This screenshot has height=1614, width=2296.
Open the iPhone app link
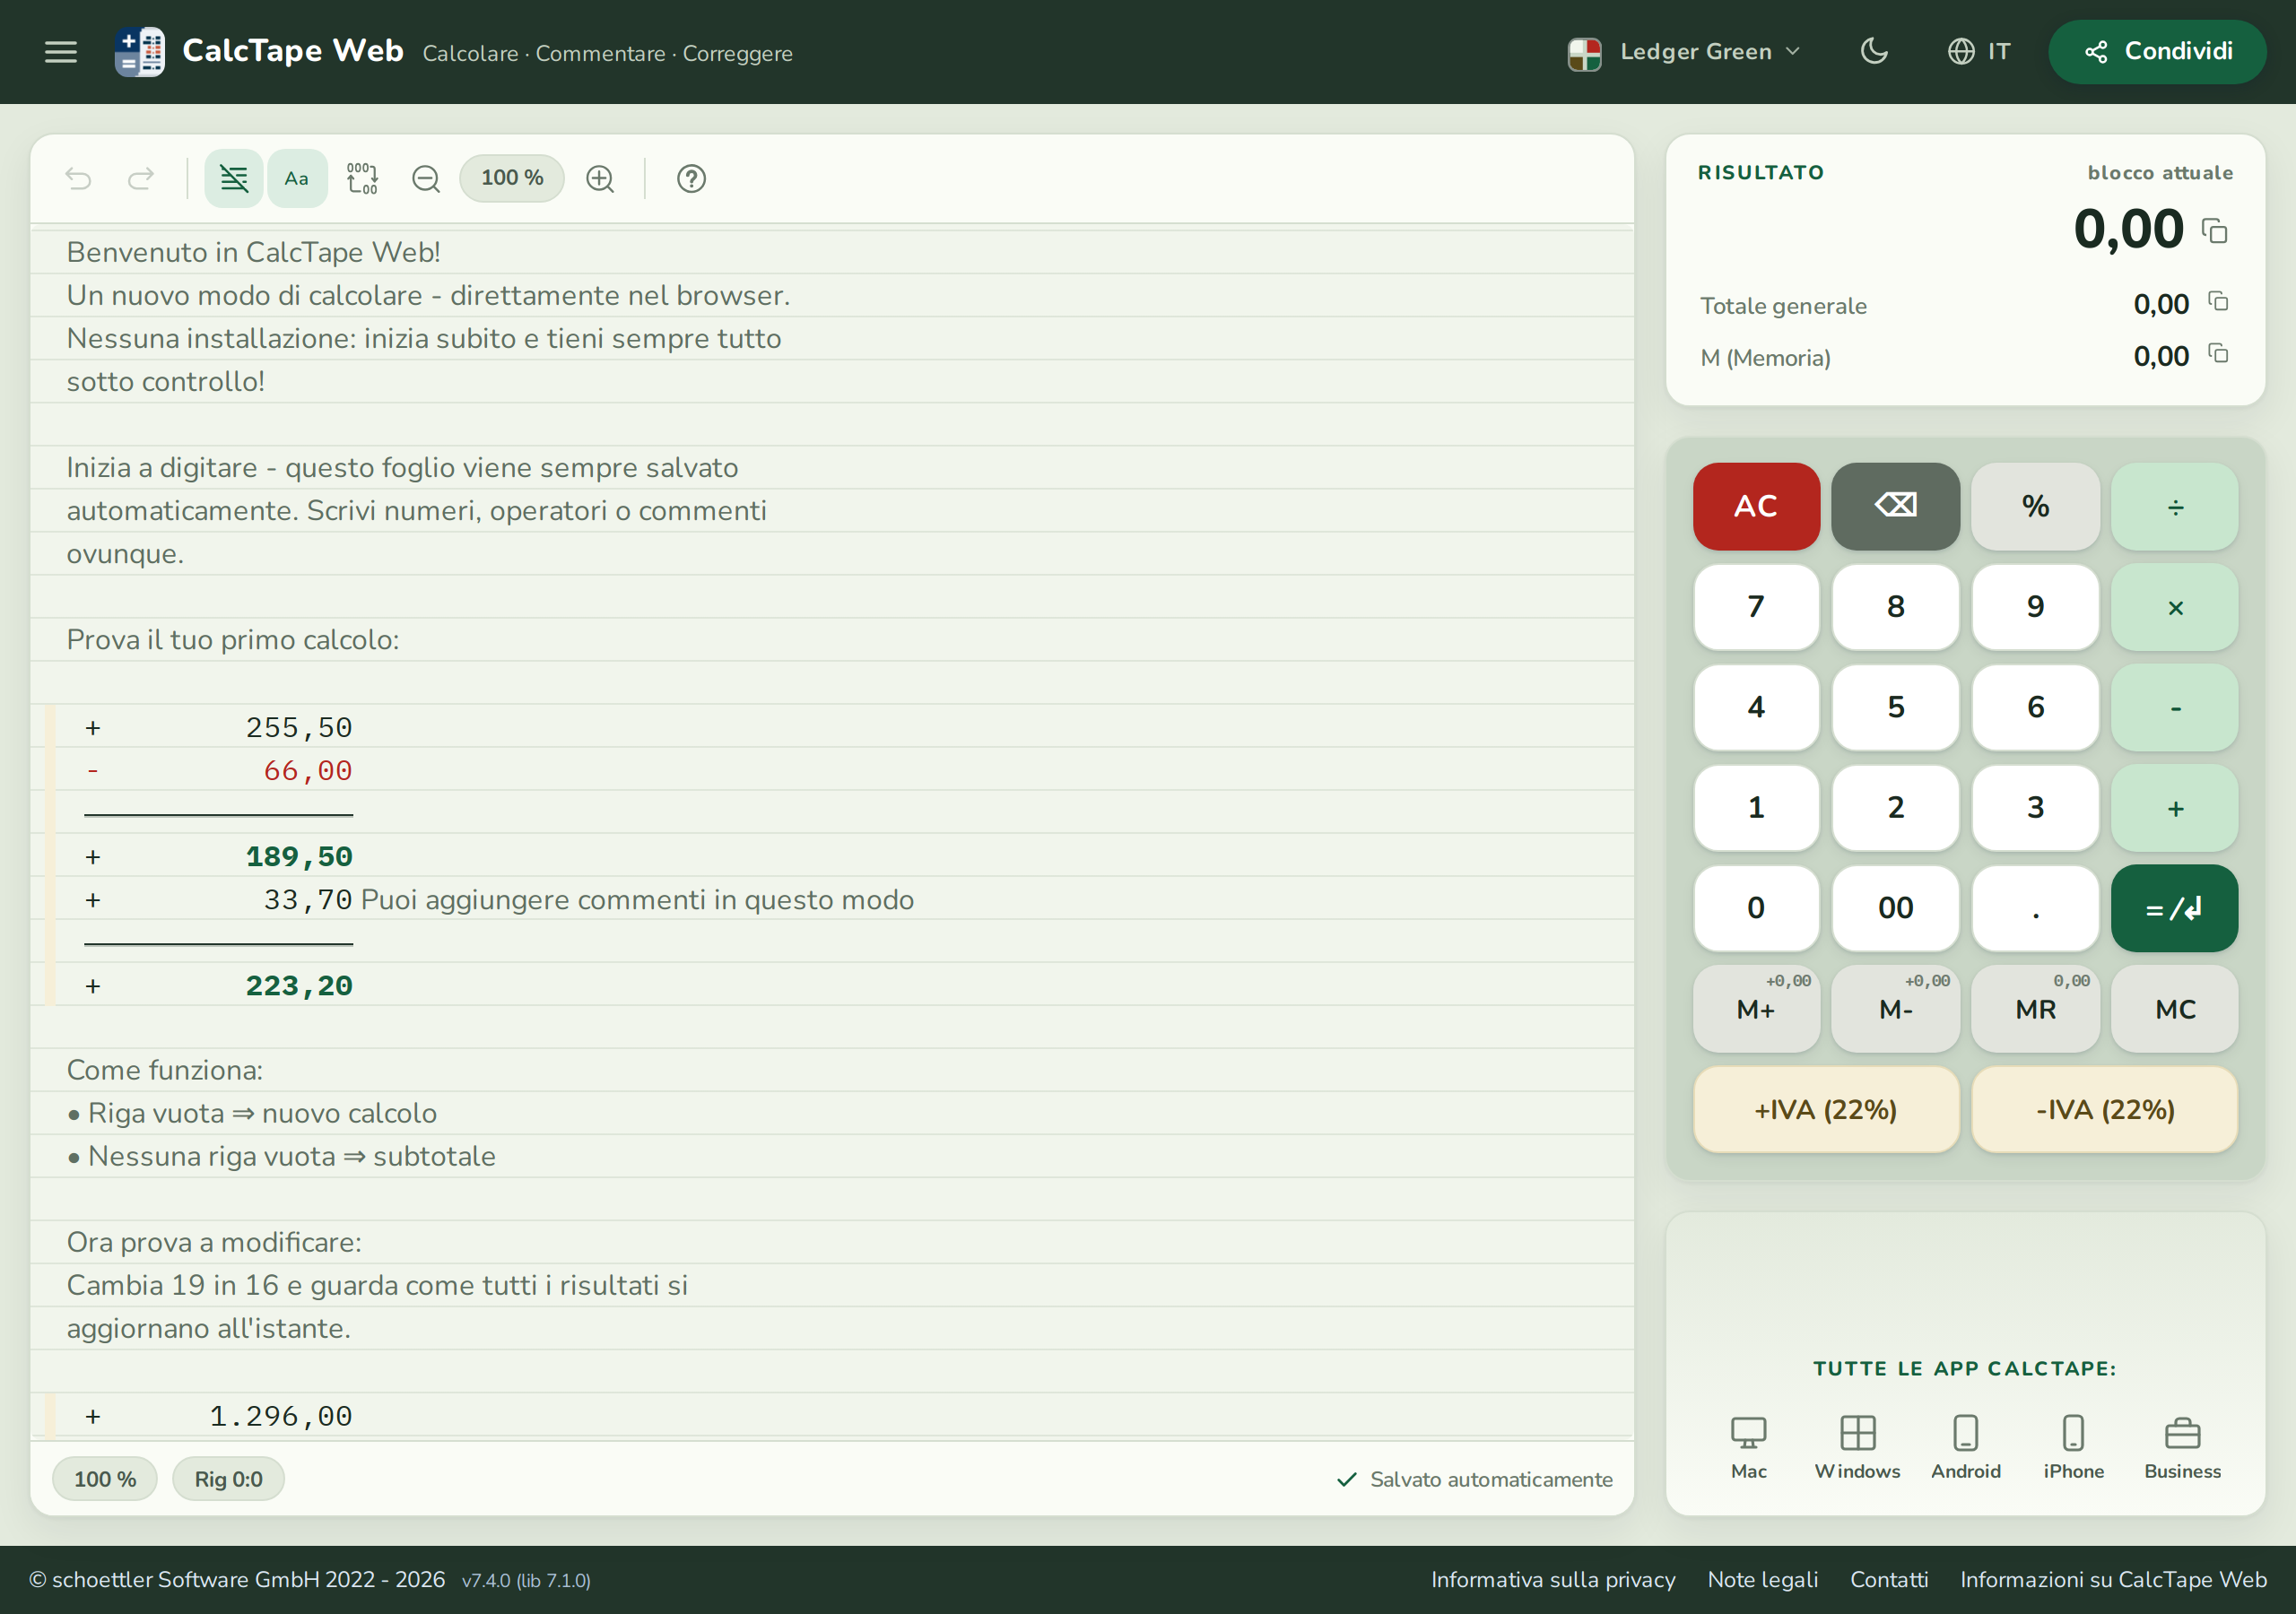(x=2073, y=1447)
